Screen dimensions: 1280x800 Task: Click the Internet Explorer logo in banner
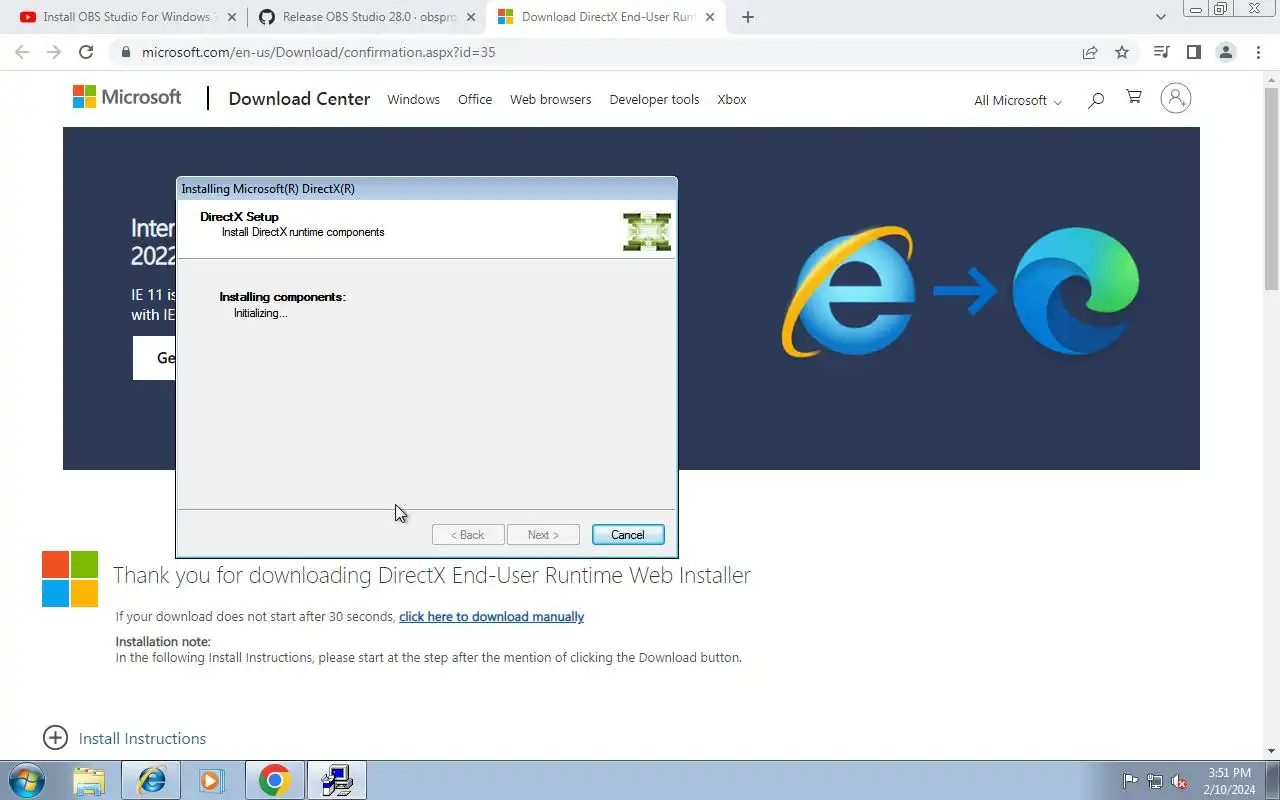(848, 291)
